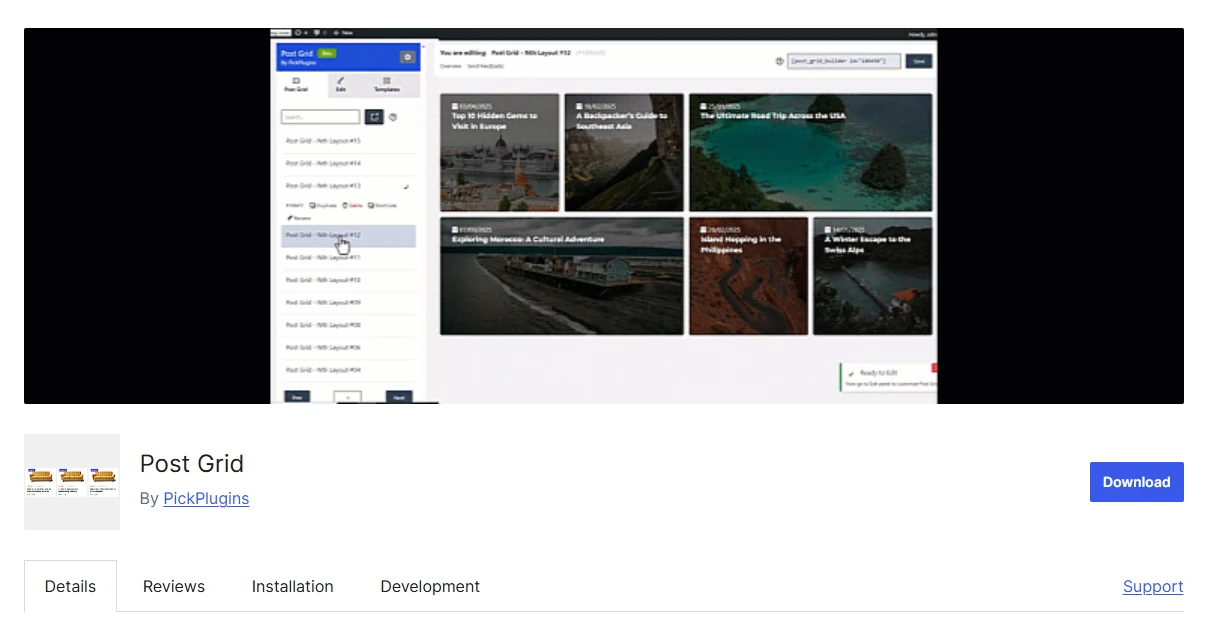Click the Shortcode action under Layout #13

[x=383, y=205]
